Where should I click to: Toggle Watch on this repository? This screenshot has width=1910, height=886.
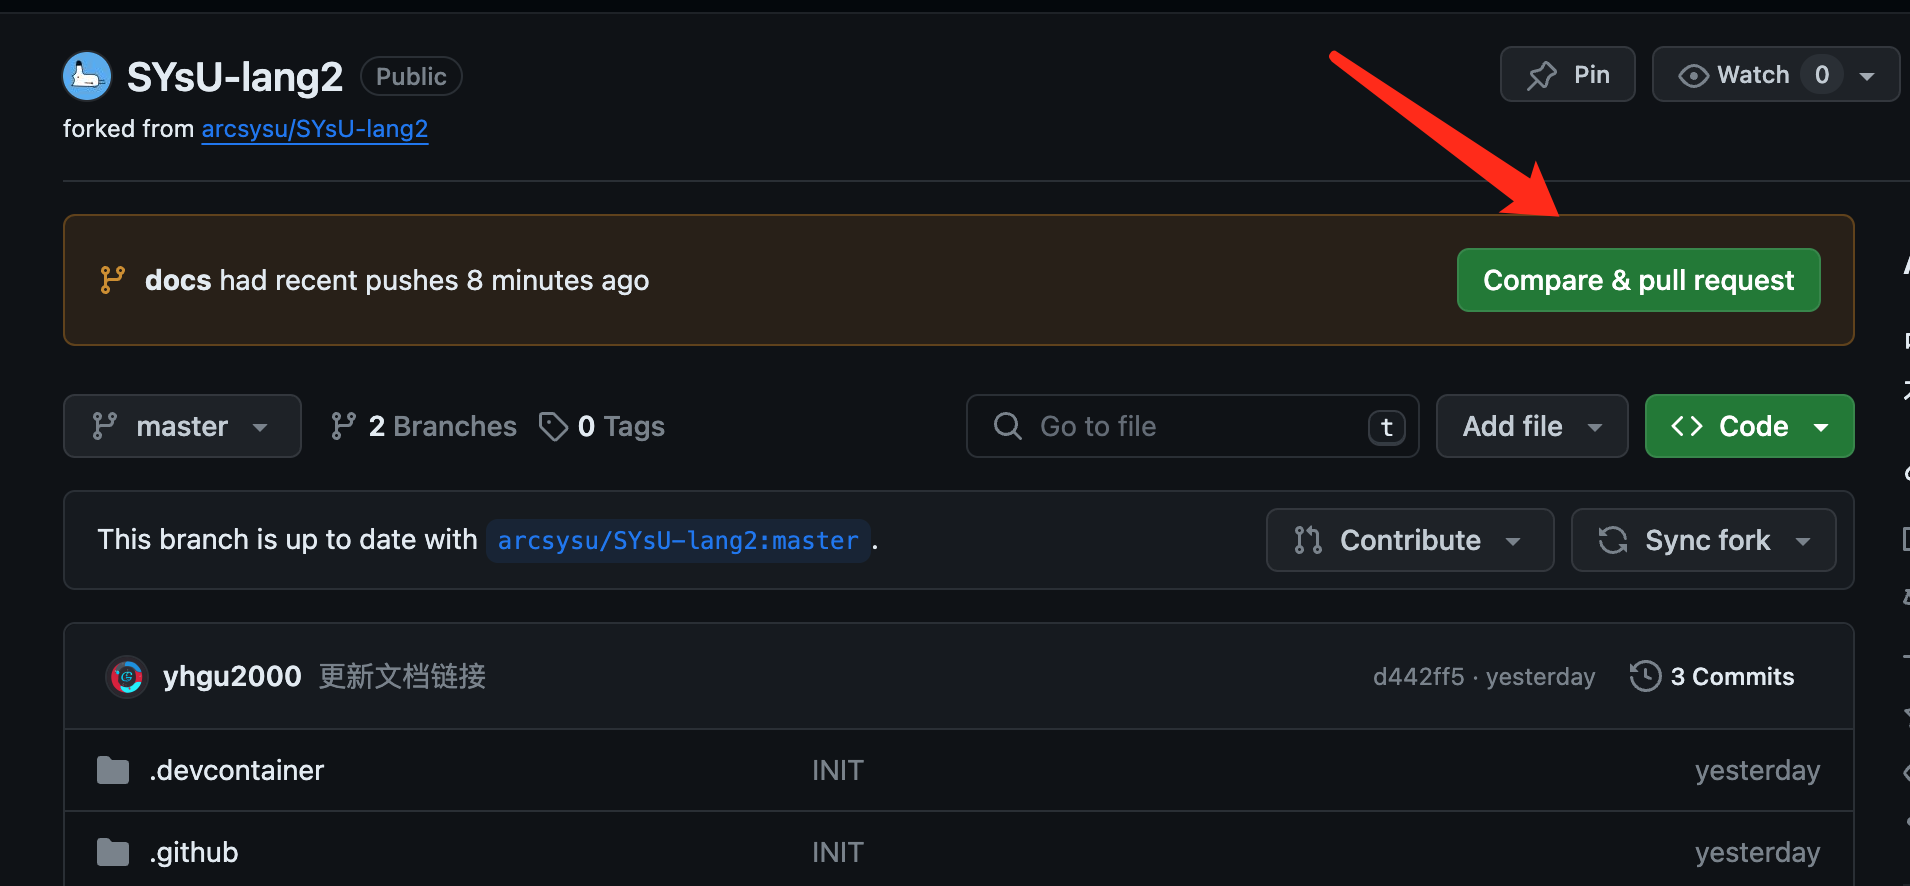1737,75
